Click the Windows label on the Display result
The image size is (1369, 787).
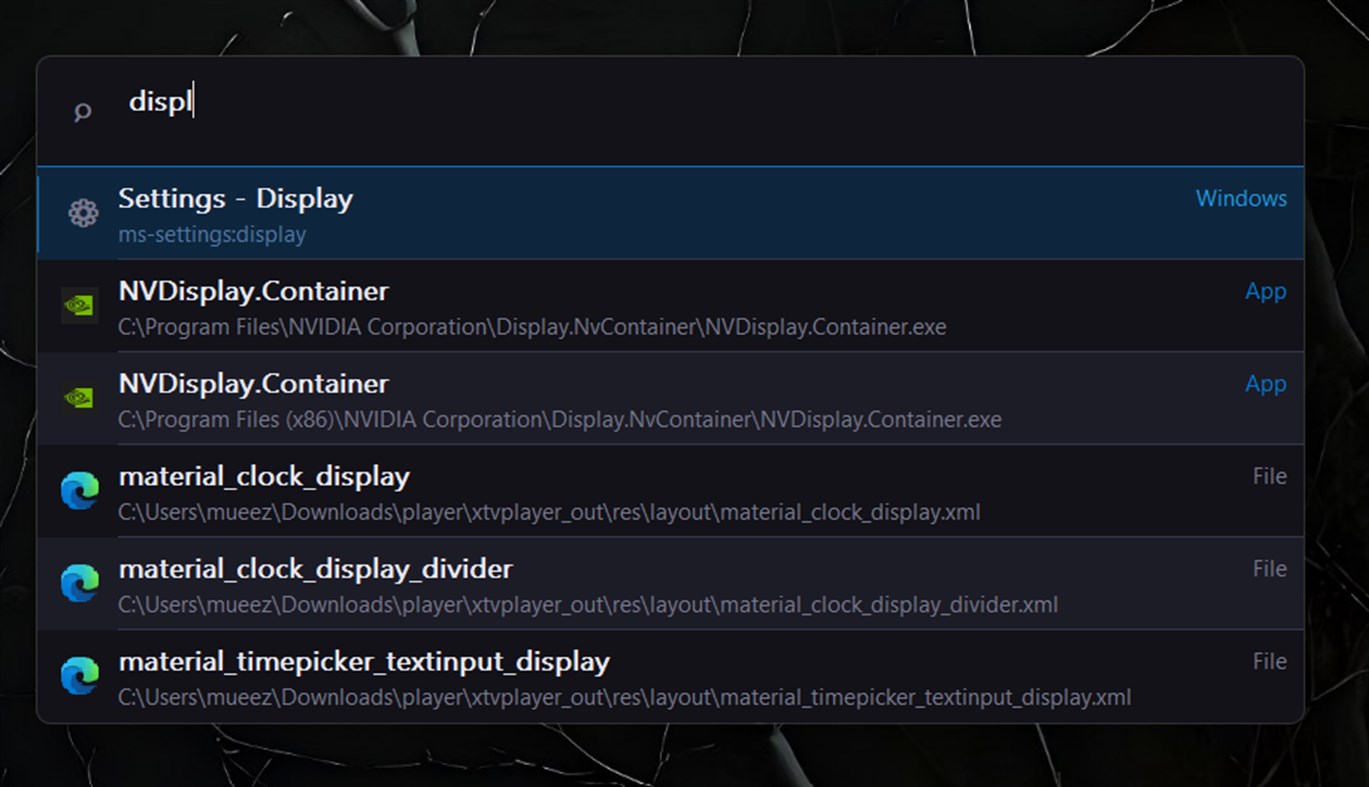coord(1241,198)
